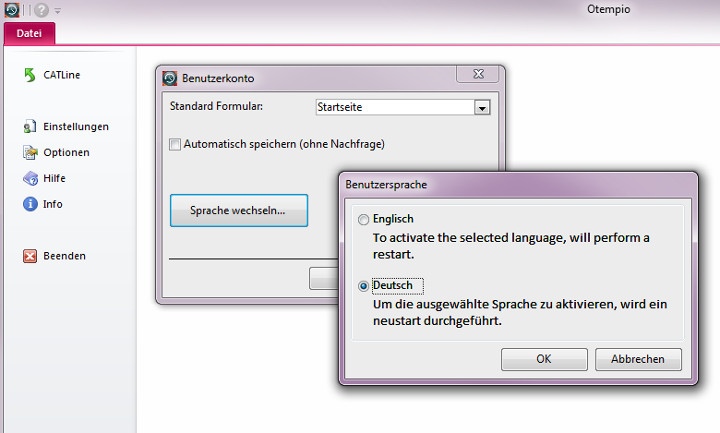This screenshot has width=720, height=433.
Task: Confirm language with the OK button
Action: 543,359
